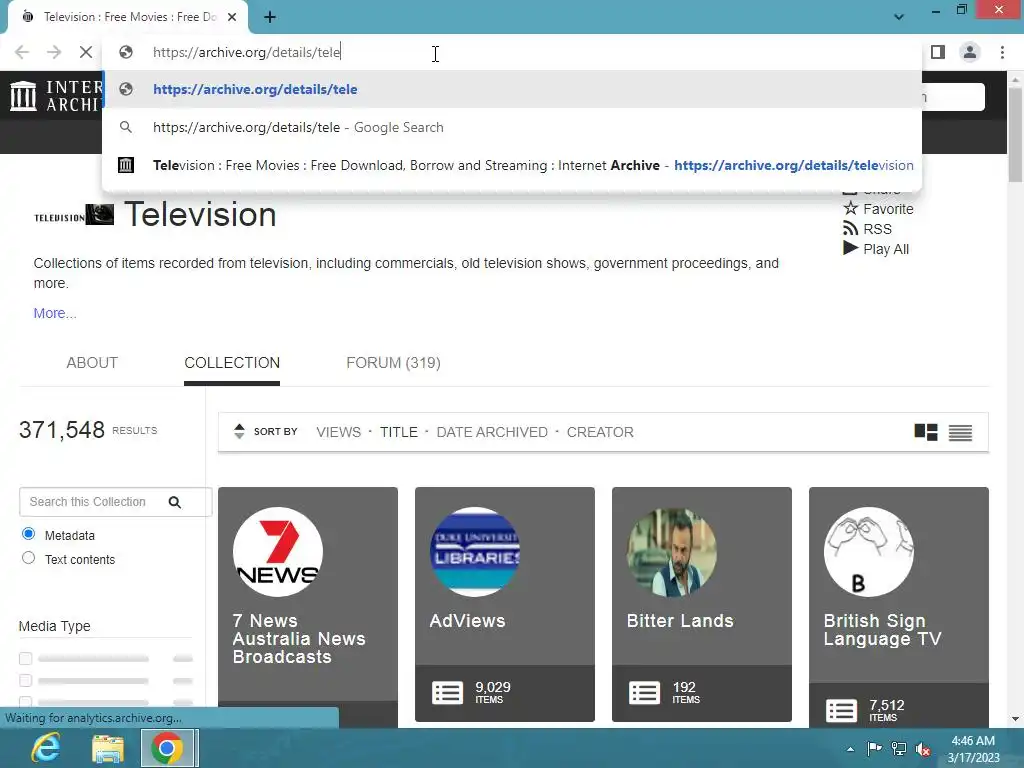Click the scrollbar down arrow
1024x768 pixels.
point(1015,719)
